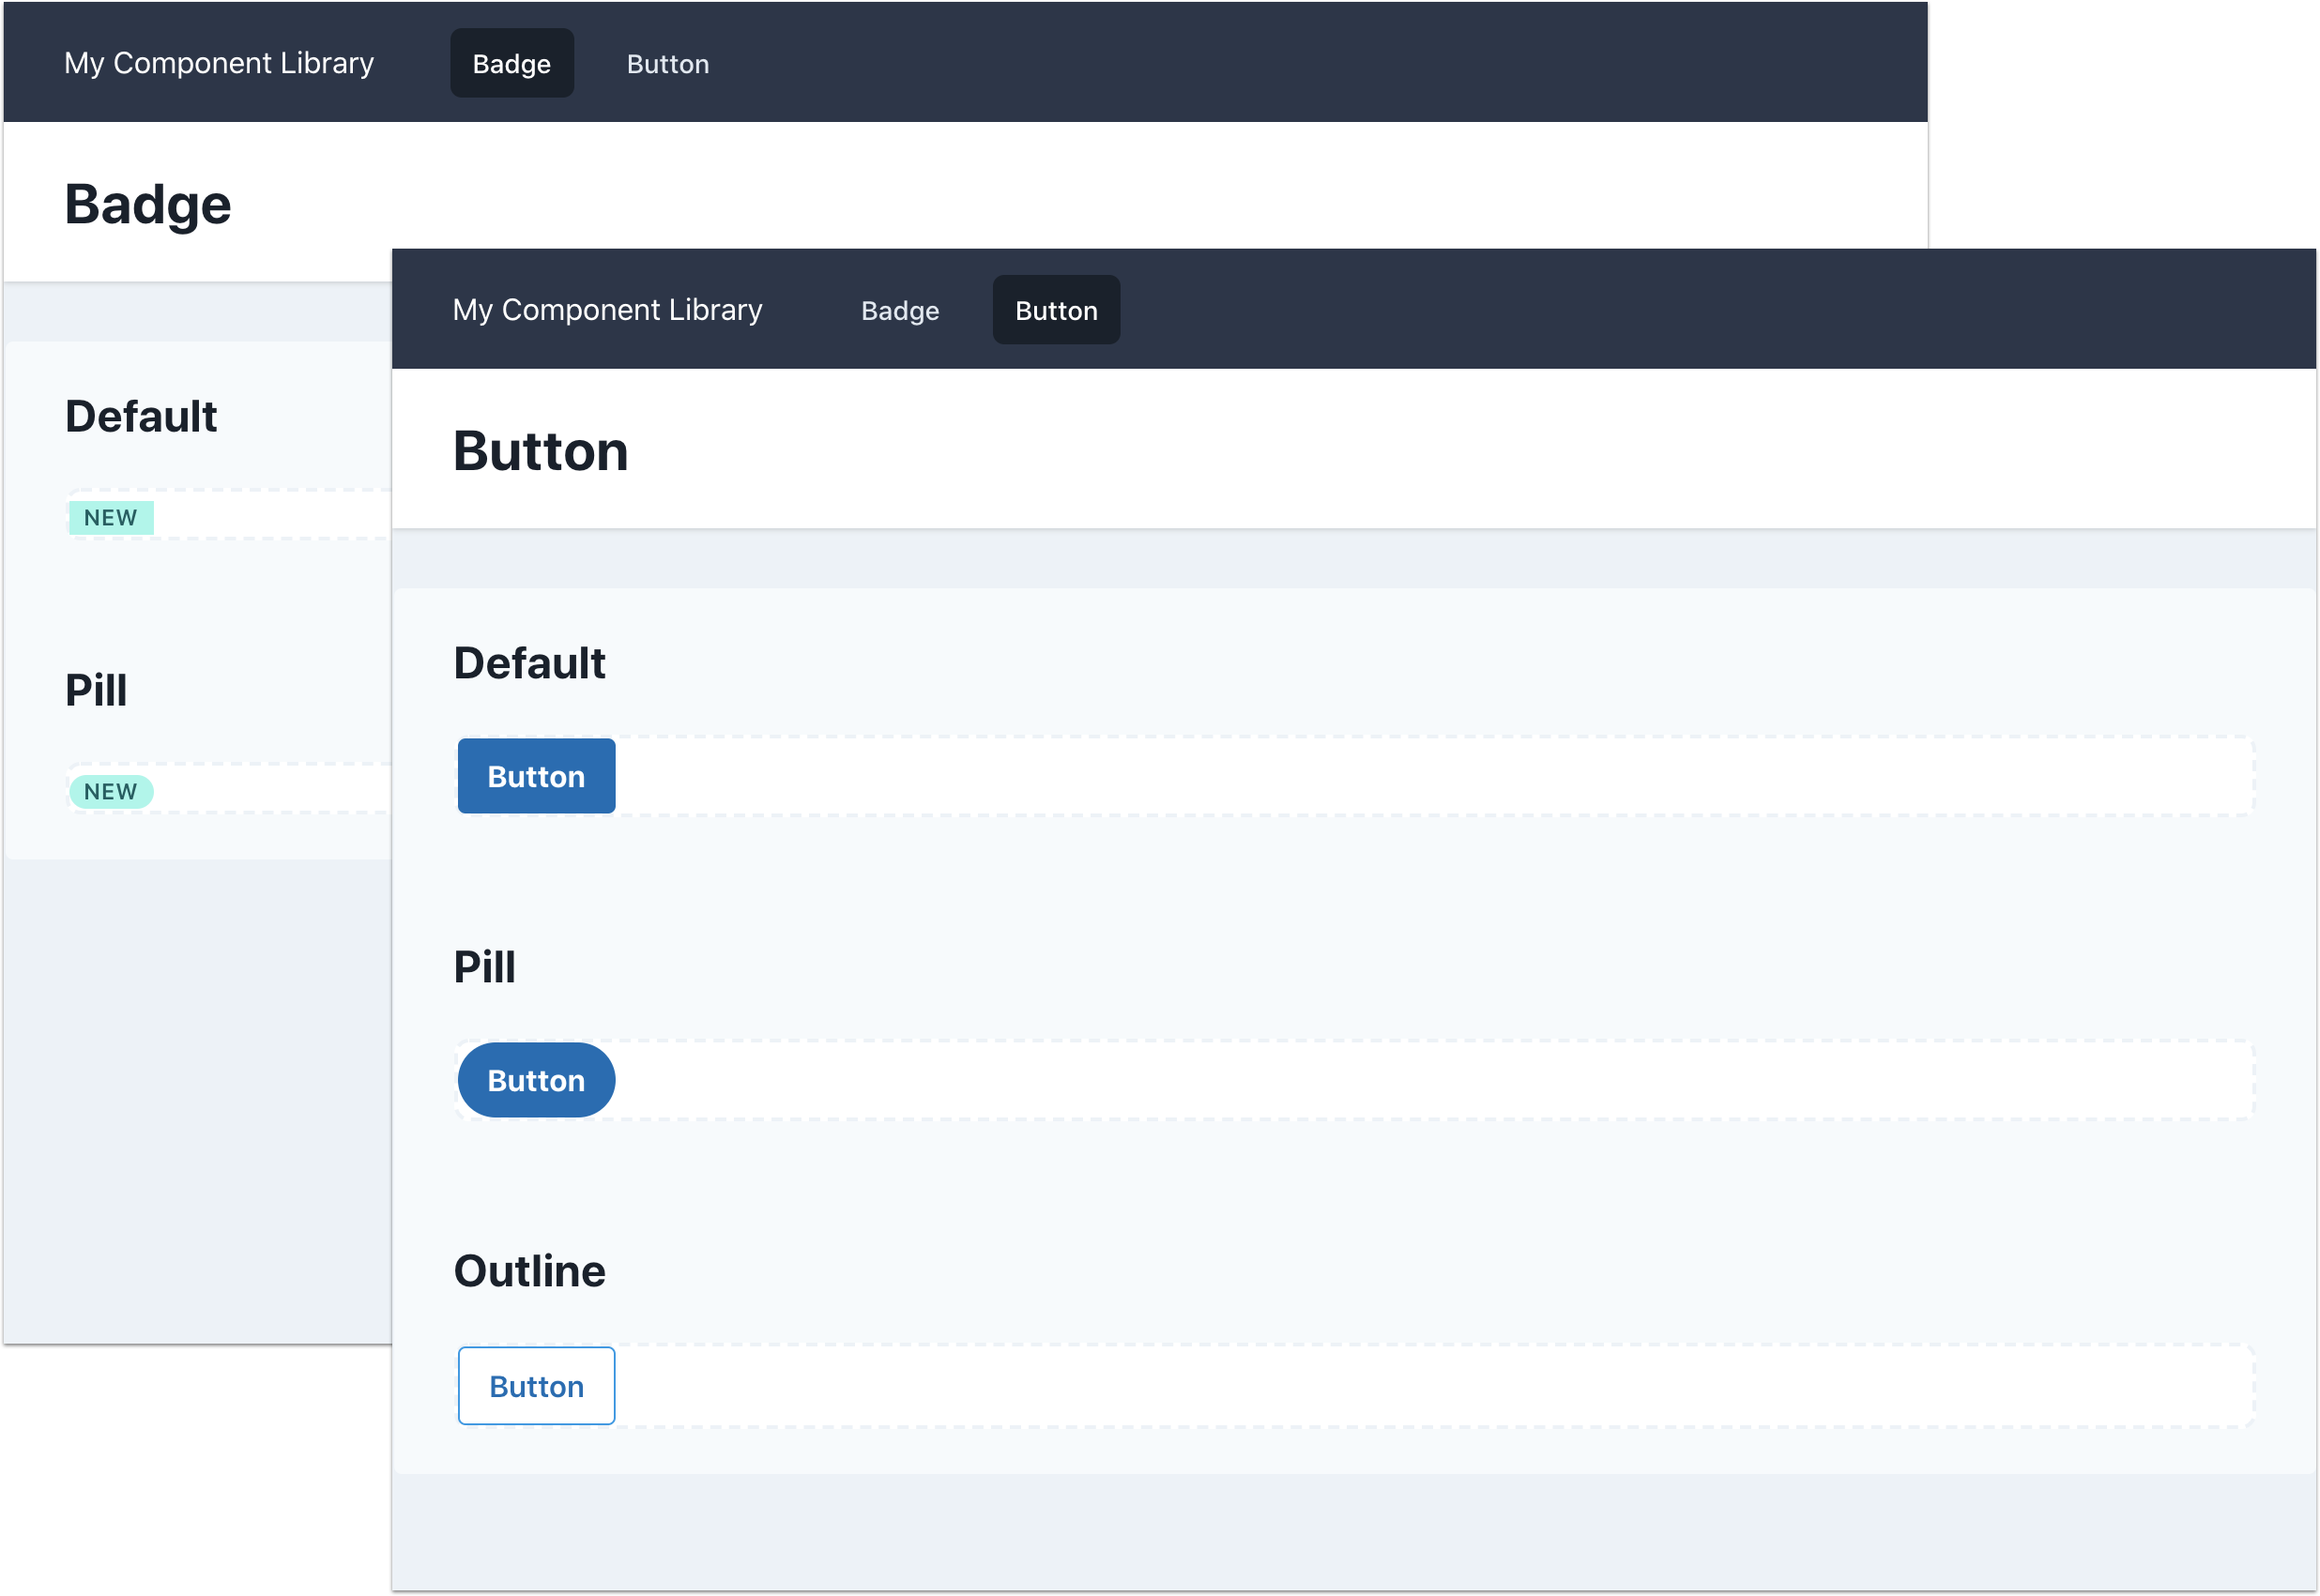Click the Pill section heading on Button page
Screen dimensions: 2320x1596
click(485, 966)
